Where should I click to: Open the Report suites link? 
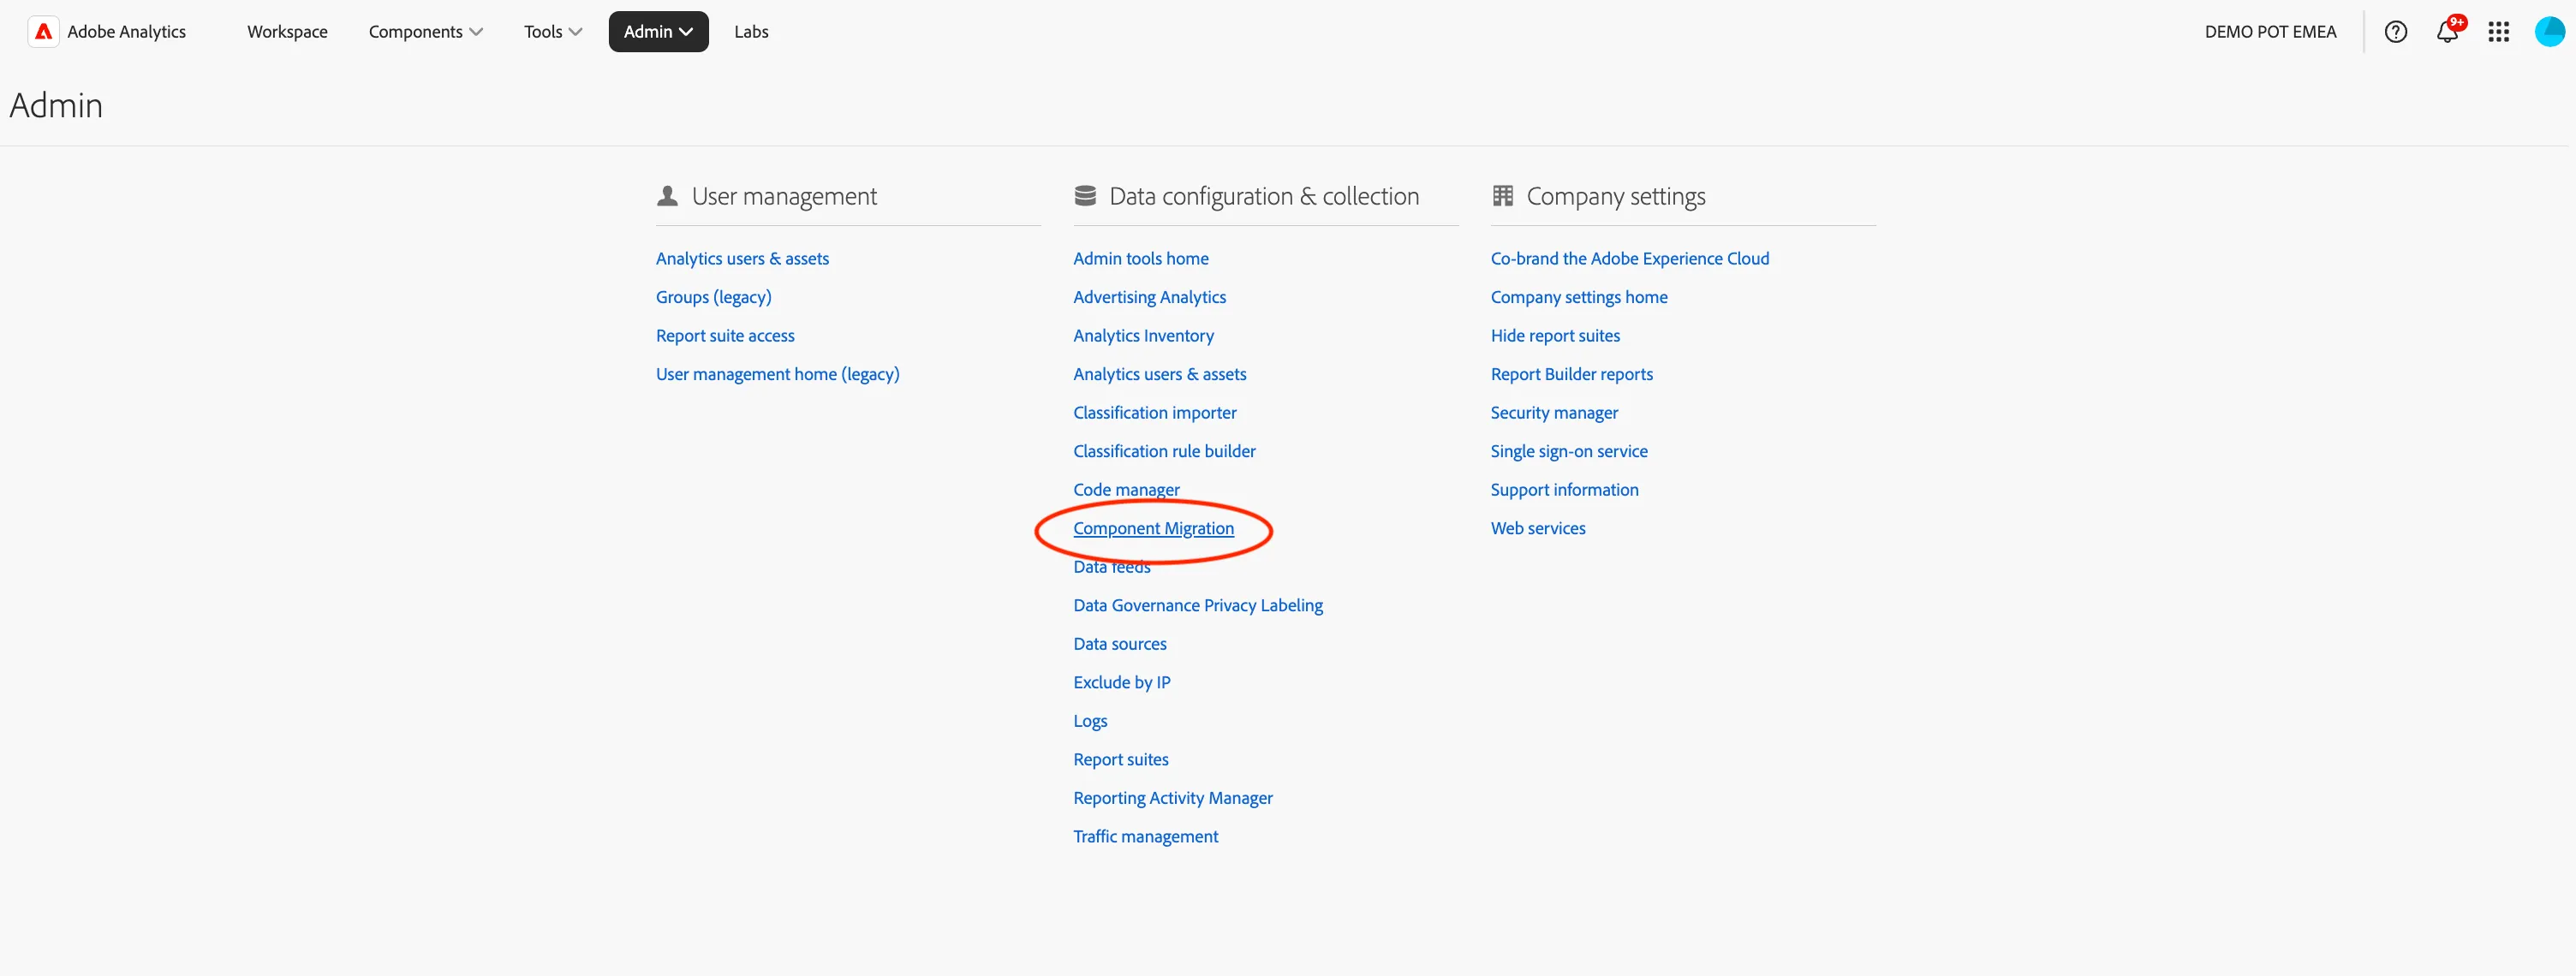click(x=1120, y=760)
